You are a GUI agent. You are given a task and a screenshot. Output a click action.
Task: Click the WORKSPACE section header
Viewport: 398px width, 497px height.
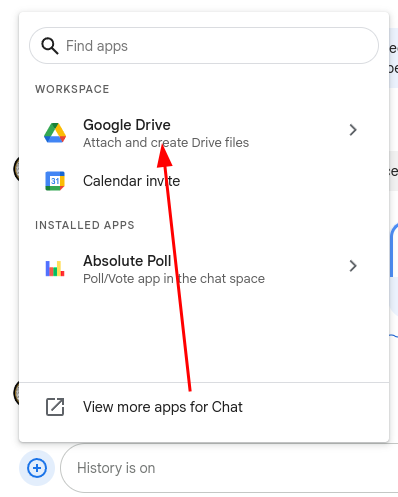click(72, 89)
